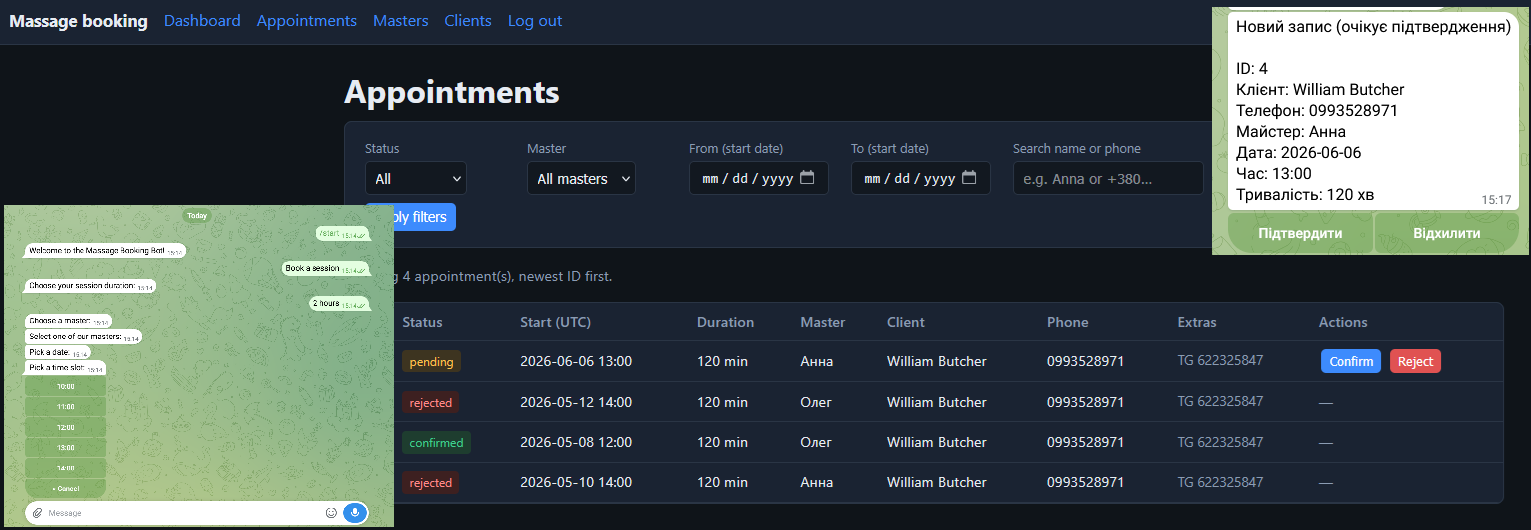Pick the 10:00 time slot in Telegram
1531x530 pixels.
[x=66, y=386]
